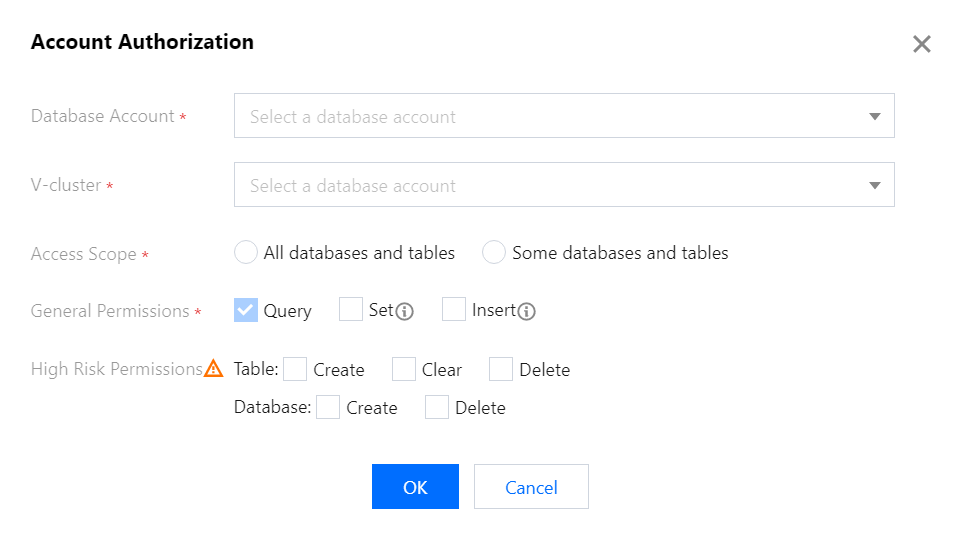The height and width of the screenshot is (541, 964).
Task: Uncheck the Query permission checkbox
Action: coord(246,310)
